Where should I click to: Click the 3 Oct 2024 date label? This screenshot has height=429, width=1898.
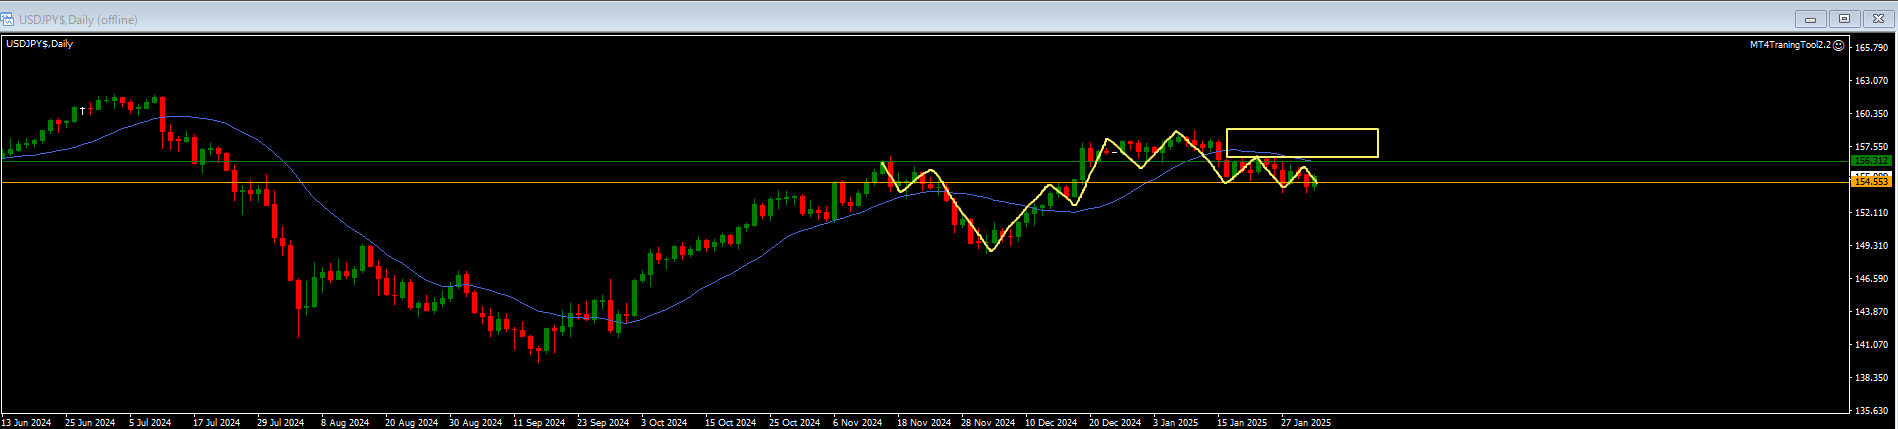pos(664,423)
